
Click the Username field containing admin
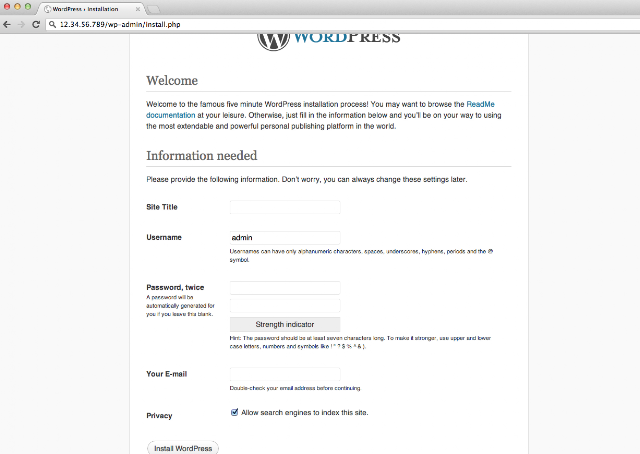coord(285,238)
